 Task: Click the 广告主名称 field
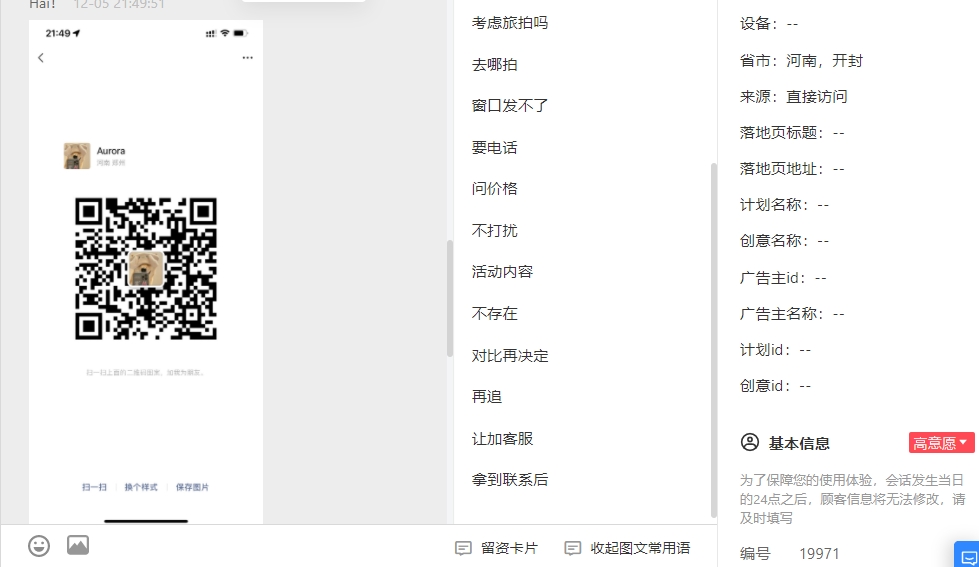coord(792,314)
